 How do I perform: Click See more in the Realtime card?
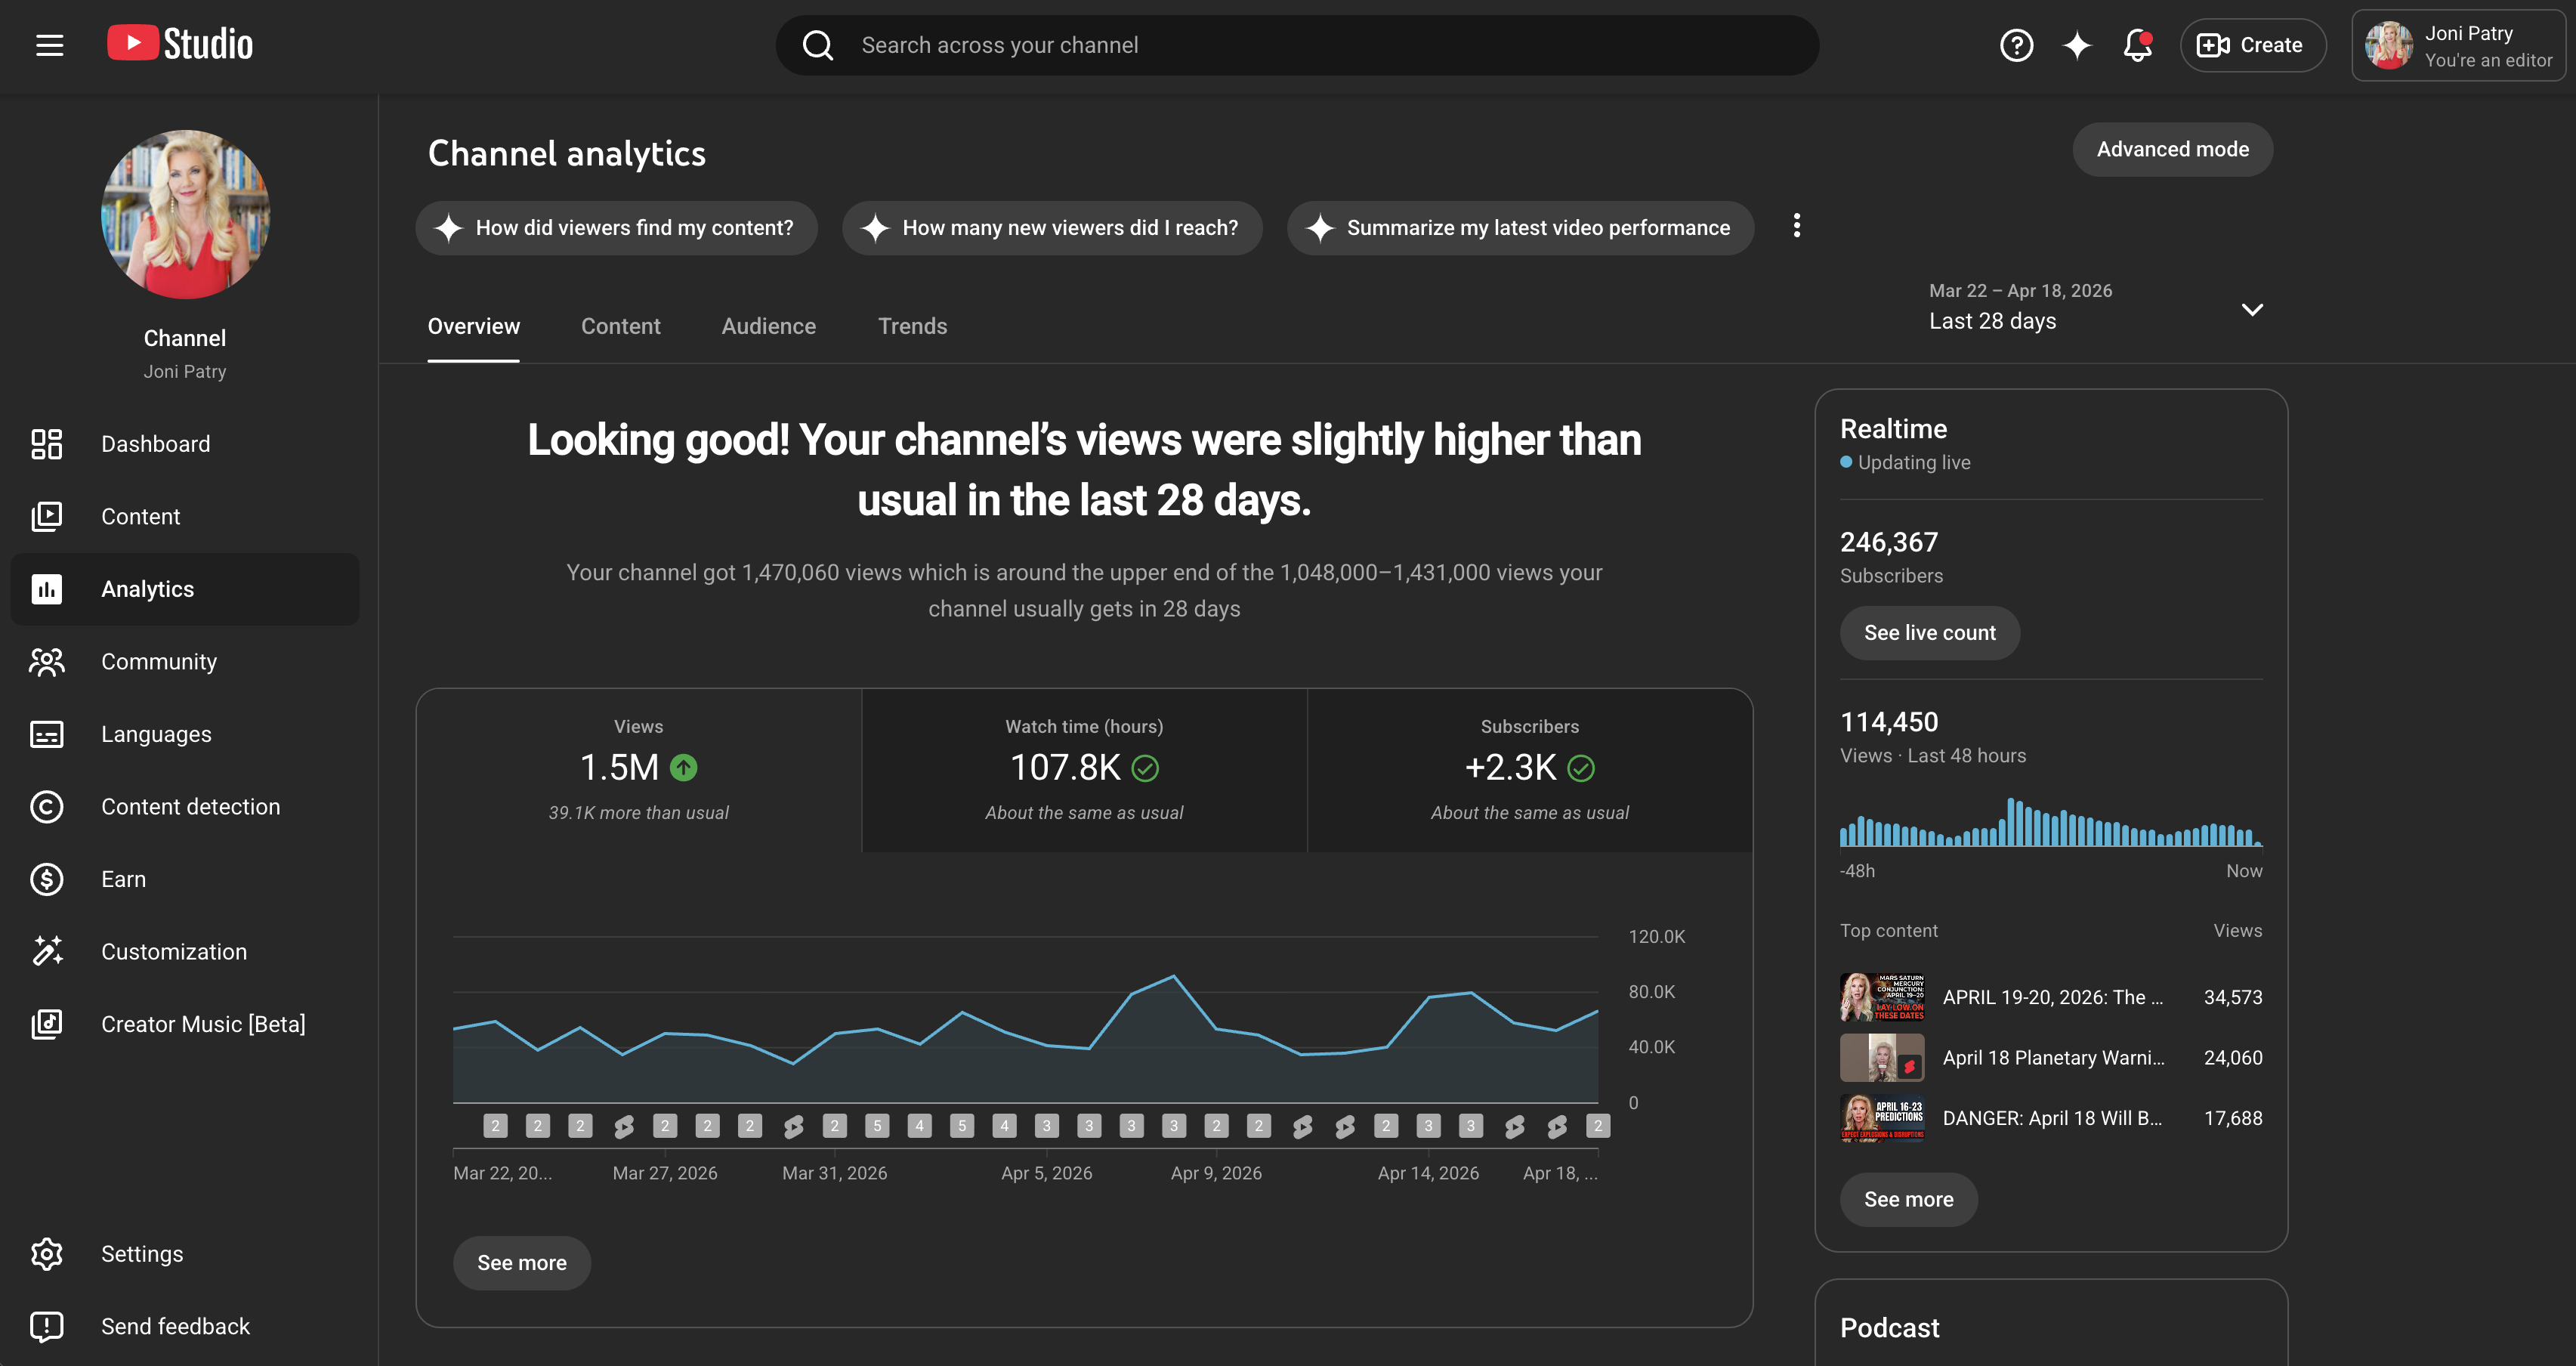pos(1908,1200)
